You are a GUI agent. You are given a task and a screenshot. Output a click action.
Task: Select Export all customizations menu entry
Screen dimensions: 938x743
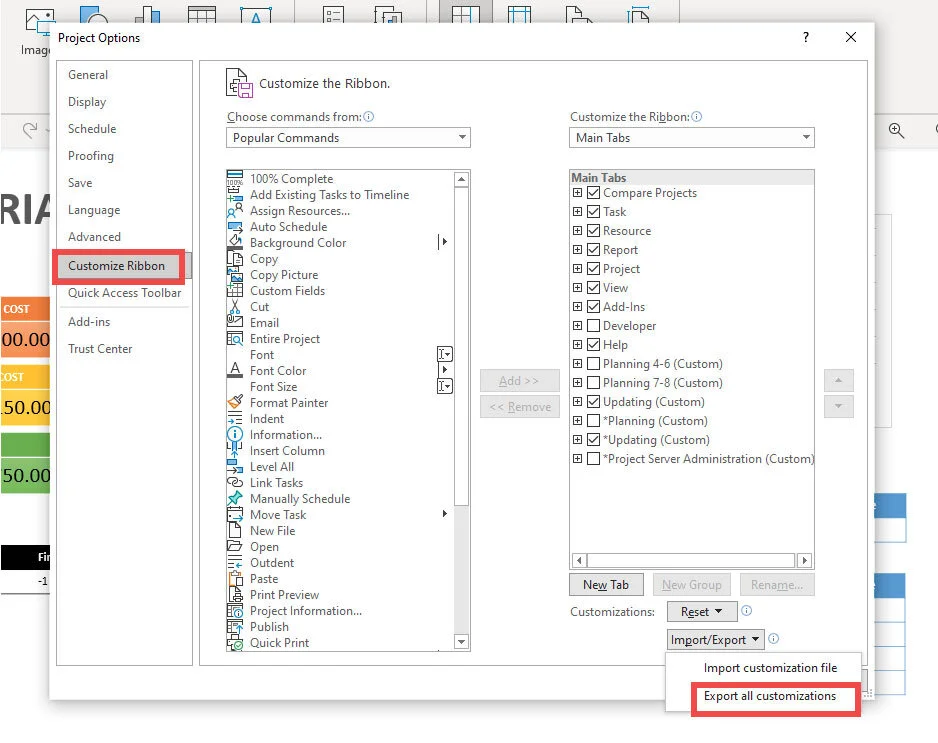(x=770, y=696)
